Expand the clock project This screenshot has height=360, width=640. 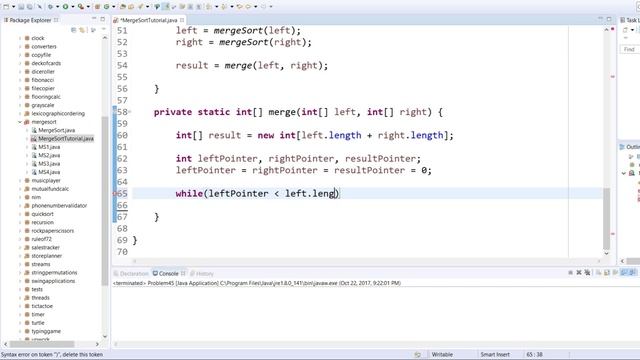tap(20, 38)
